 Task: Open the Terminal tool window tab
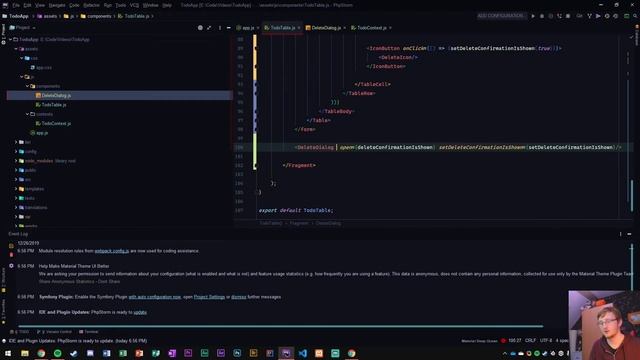click(88, 332)
